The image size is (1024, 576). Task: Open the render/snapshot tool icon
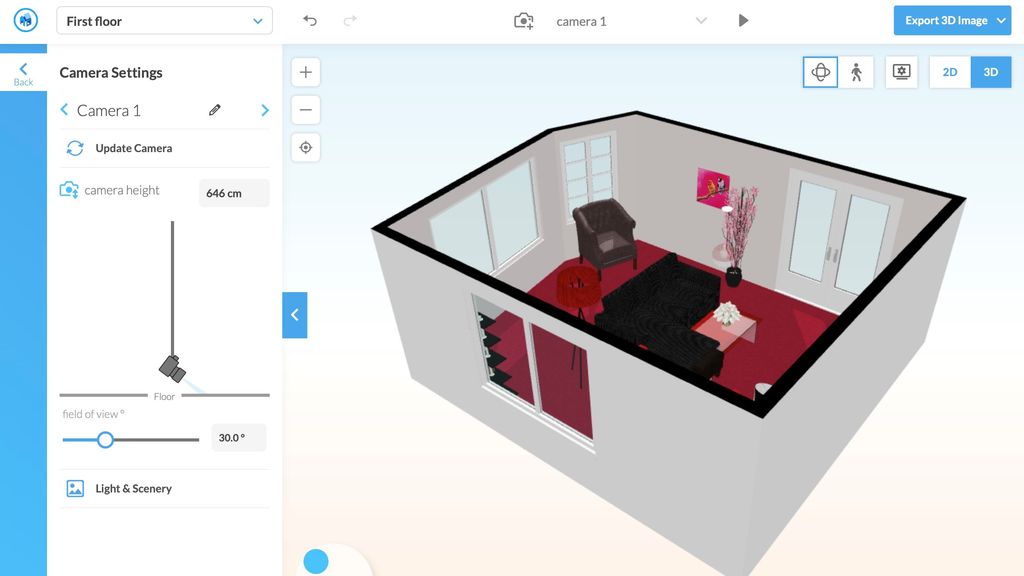click(901, 71)
